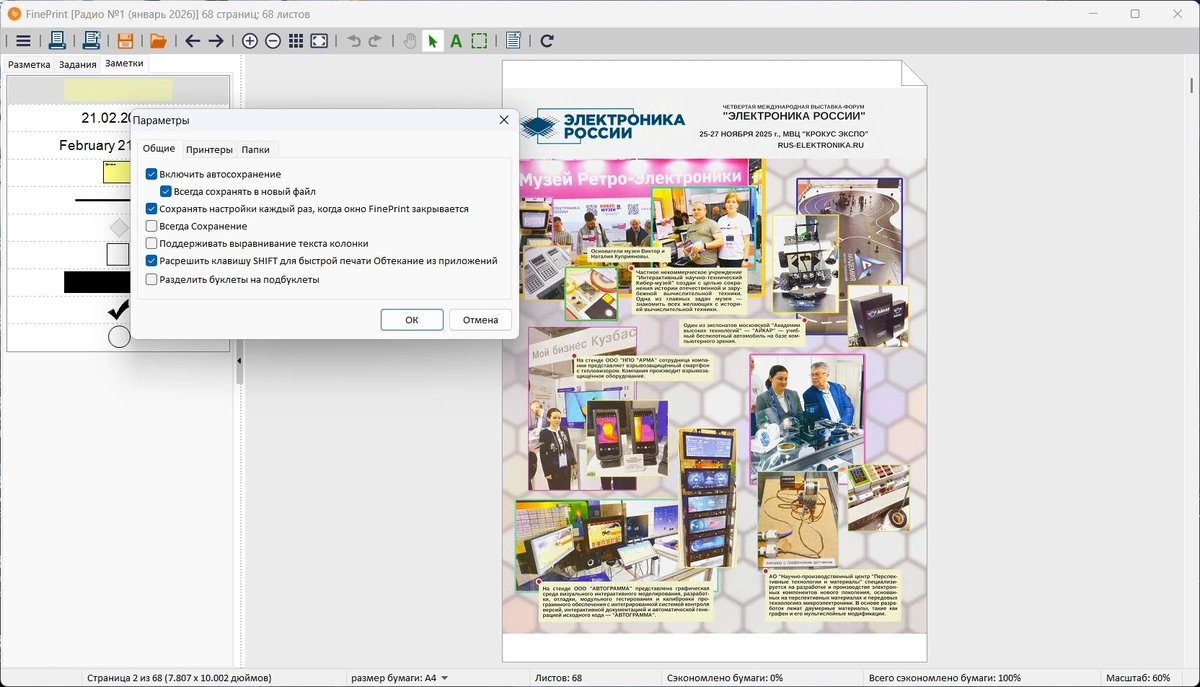Viewport: 1200px width, 687px height.
Task: Click the print toolbar icon
Action: (x=57, y=41)
